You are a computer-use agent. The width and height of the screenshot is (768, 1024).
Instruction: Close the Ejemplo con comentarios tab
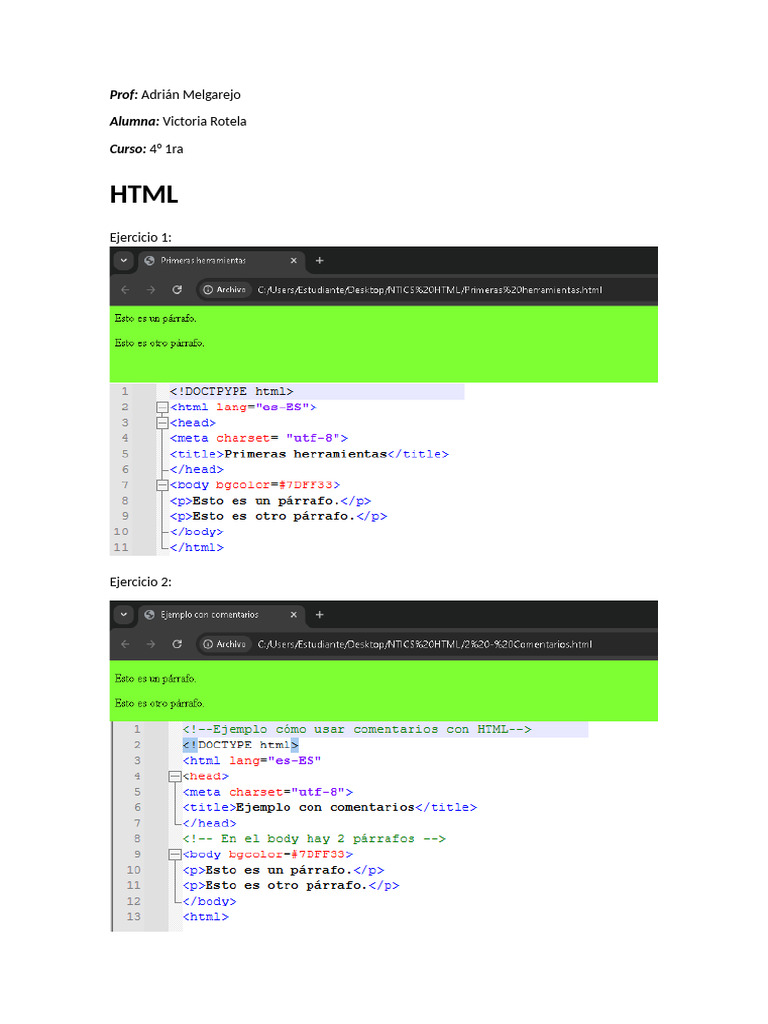coord(293,615)
